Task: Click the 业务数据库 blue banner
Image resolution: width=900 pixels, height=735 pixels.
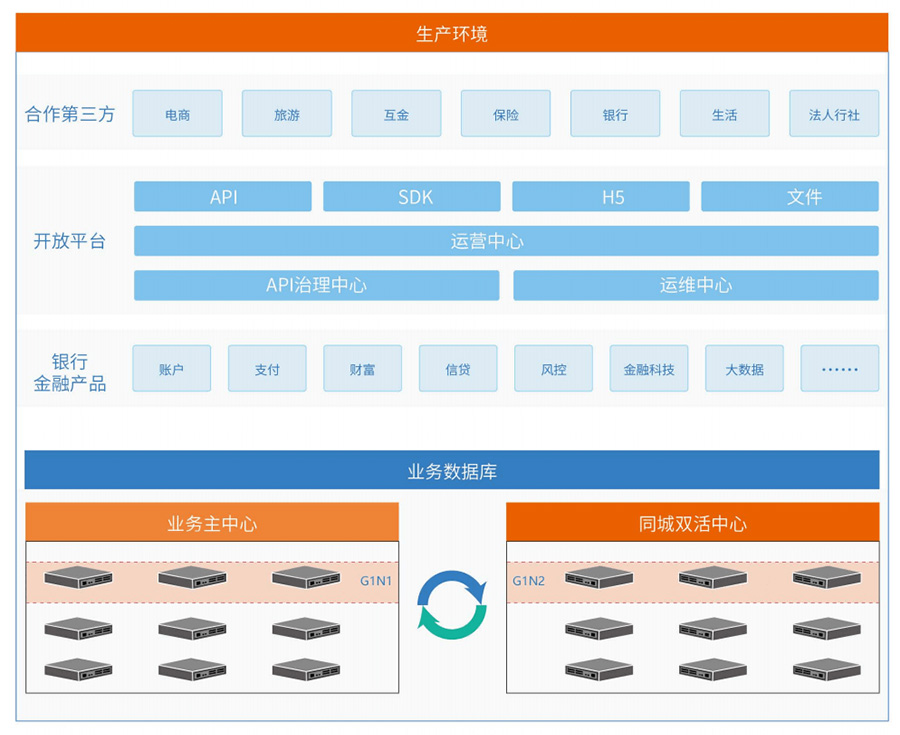Action: pyautogui.click(x=452, y=470)
